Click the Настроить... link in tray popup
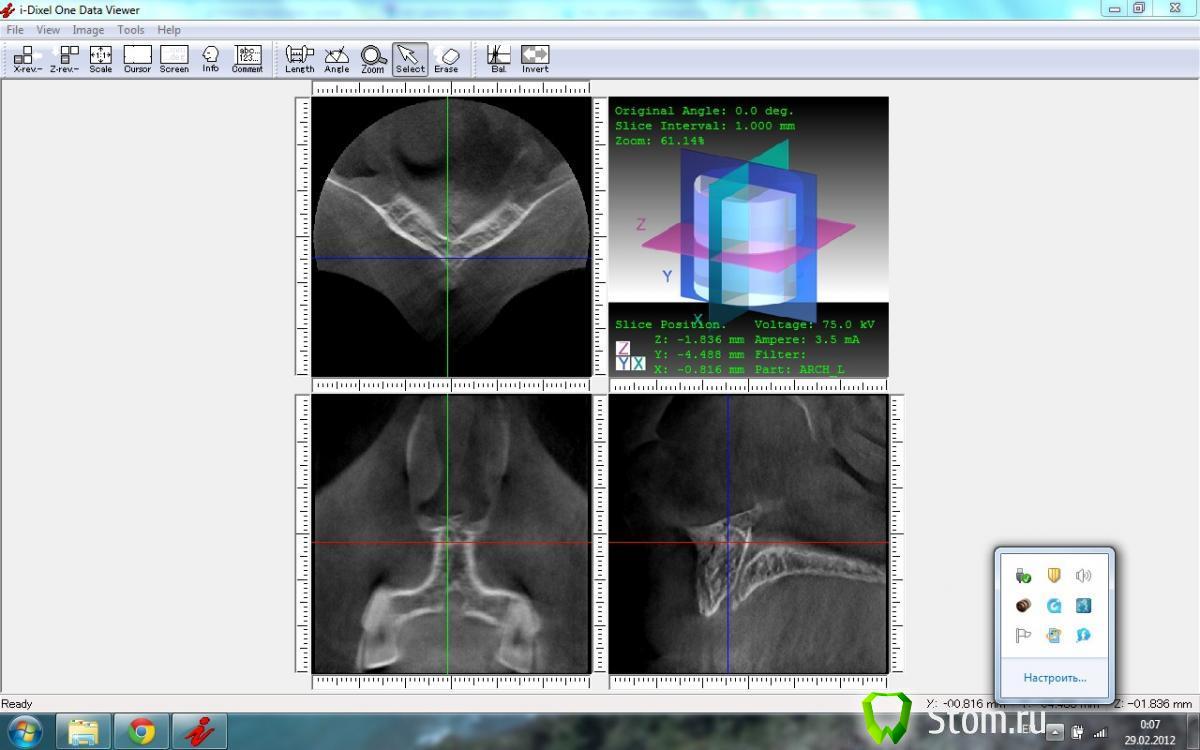 [x=1054, y=678]
